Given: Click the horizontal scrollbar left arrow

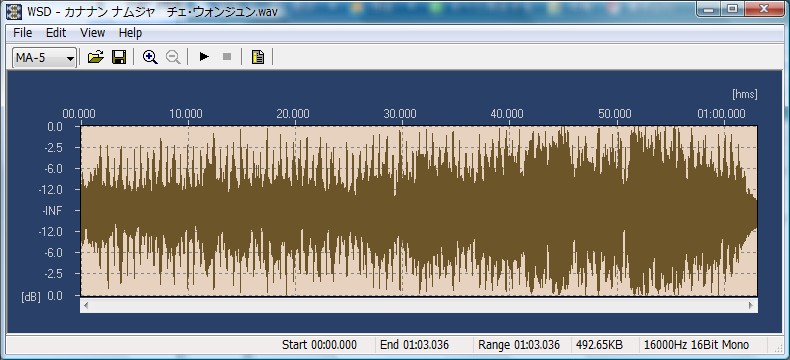Looking at the screenshot, I should click(x=86, y=305).
